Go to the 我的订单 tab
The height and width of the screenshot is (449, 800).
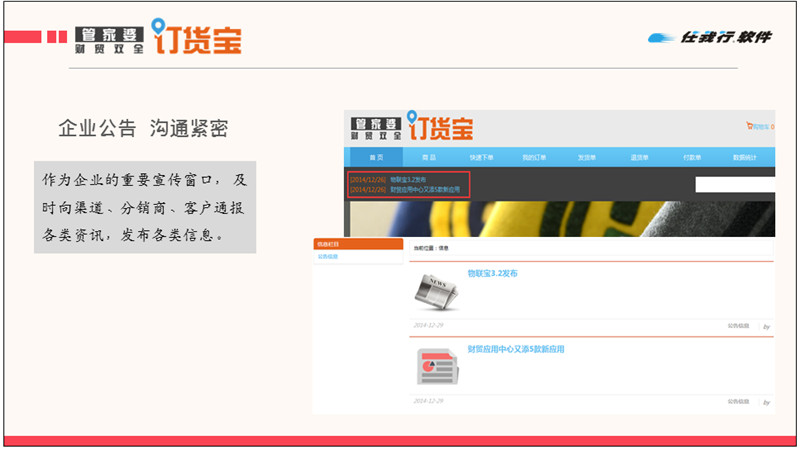tap(534, 158)
